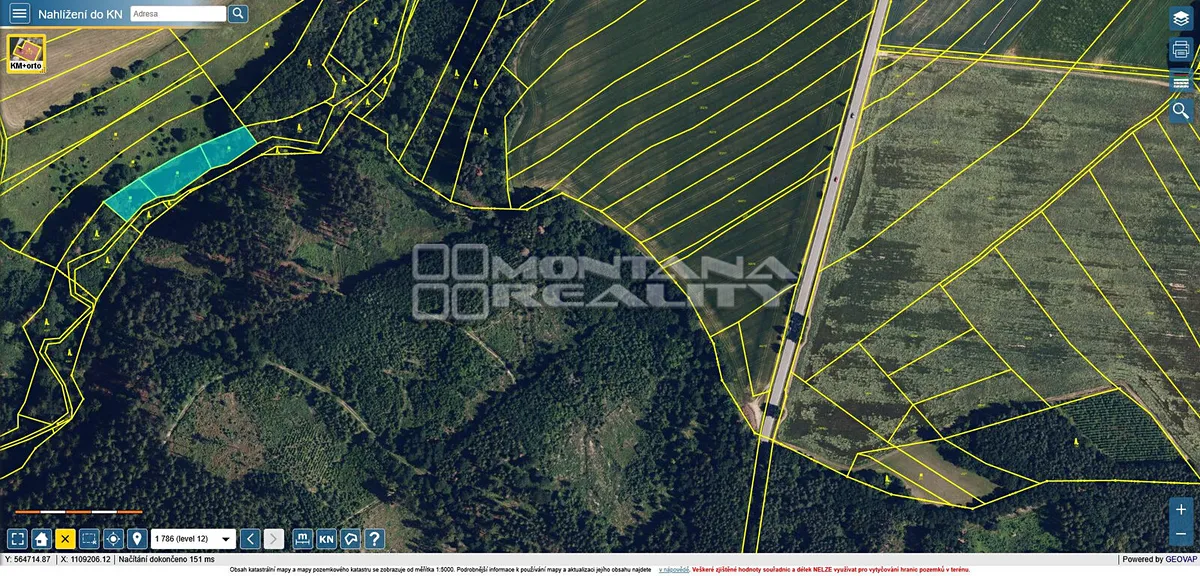Clear selection with the yellow X button

pyautogui.click(x=66, y=539)
